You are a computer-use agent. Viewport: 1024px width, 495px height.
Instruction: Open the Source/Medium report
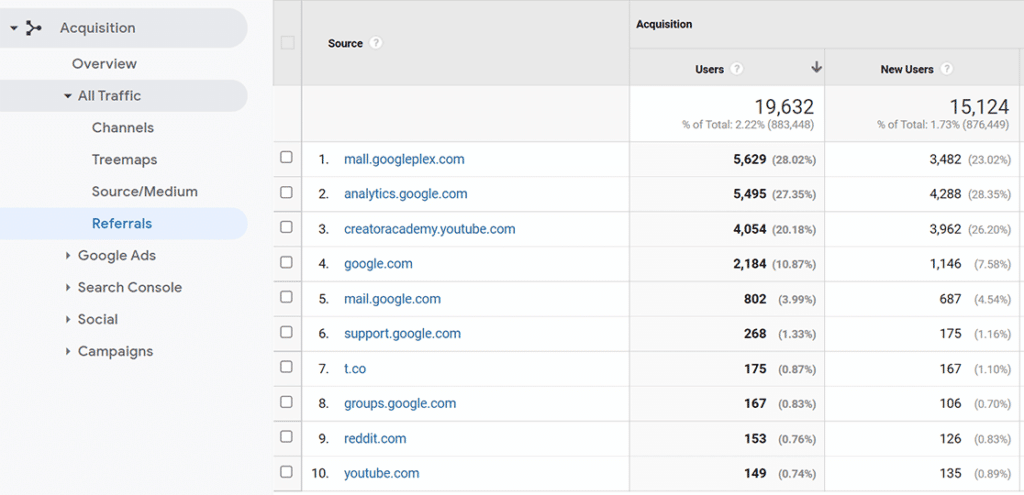(144, 191)
